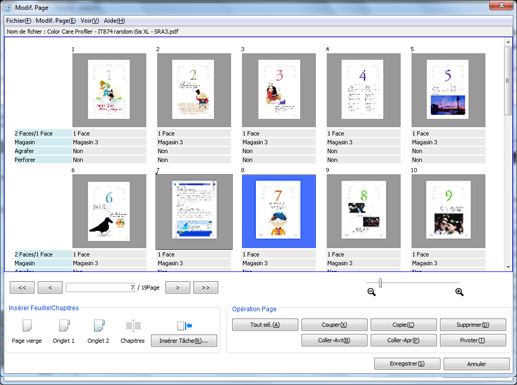Screen dimensions: 517x385
Task: Click the page number input field
Action: [x=100, y=287]
